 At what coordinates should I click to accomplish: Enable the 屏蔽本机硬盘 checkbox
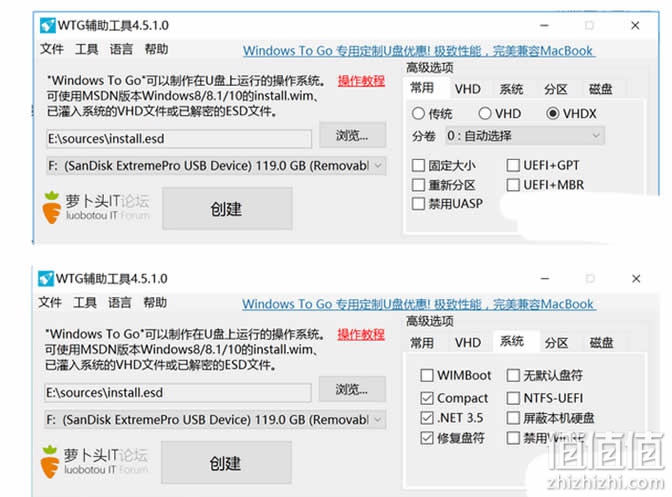513,418
